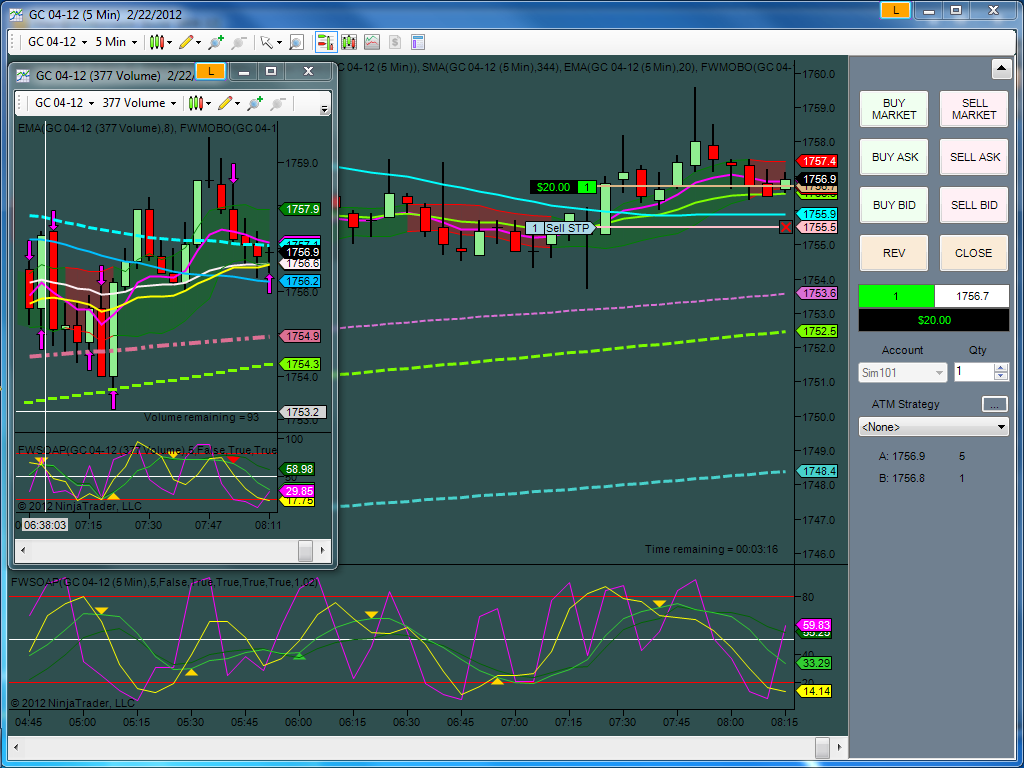Click main chart scrollbar right arrow
This screenshot has width=1024, height=768.
coord(840,746)
